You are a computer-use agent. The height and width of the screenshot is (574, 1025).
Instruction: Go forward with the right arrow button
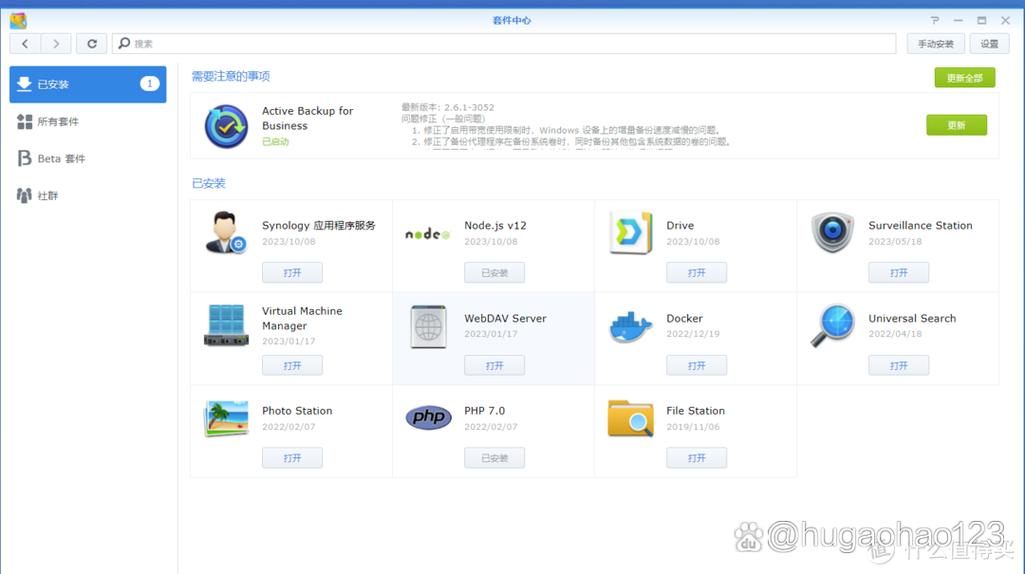[x=56, y=44]
